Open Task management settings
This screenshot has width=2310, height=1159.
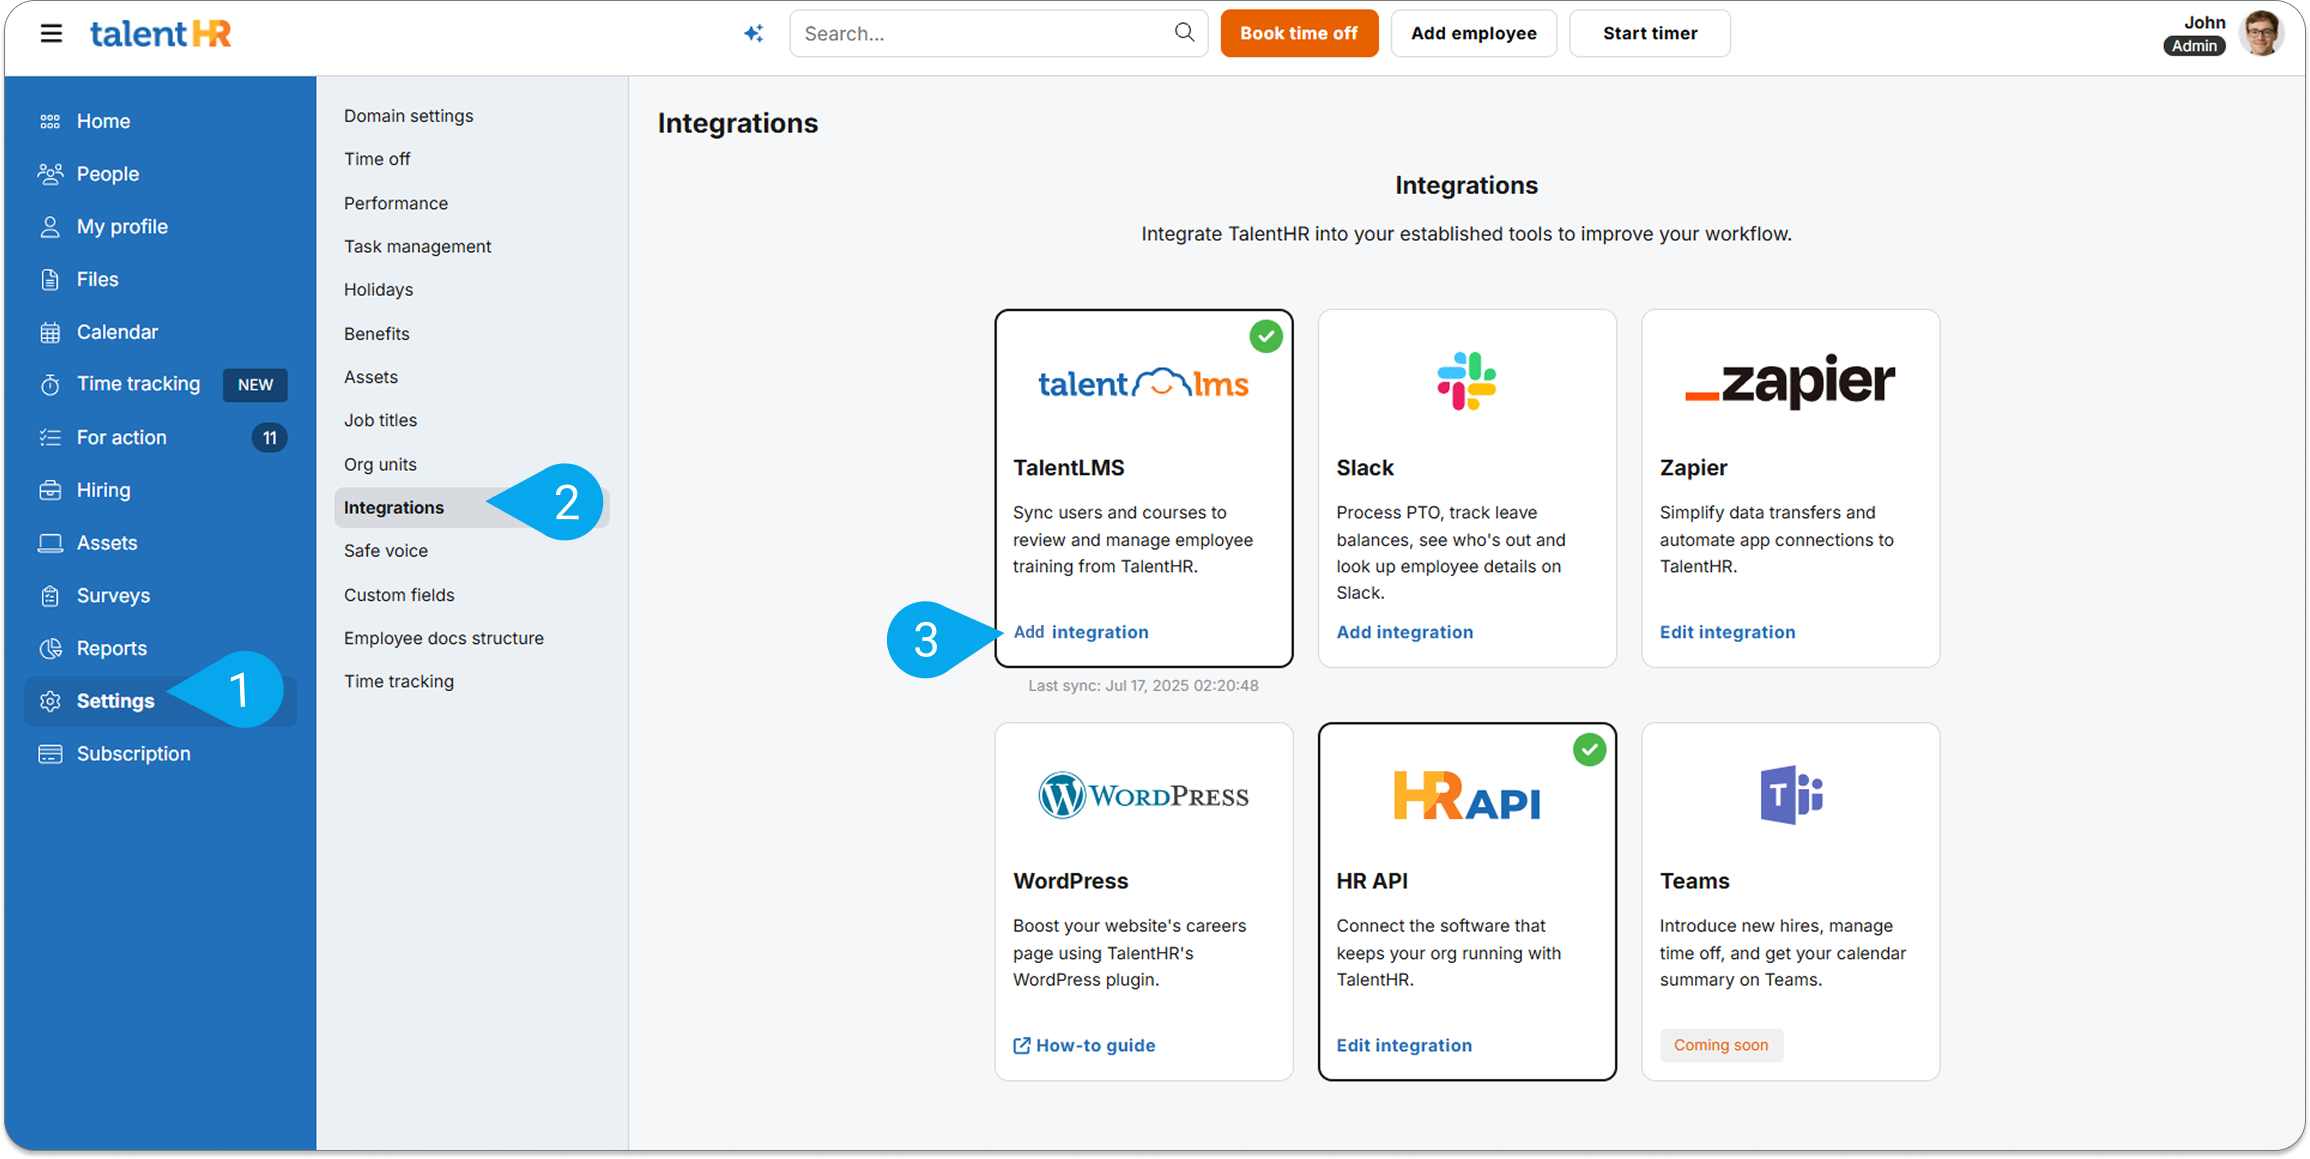click(417, 246)
